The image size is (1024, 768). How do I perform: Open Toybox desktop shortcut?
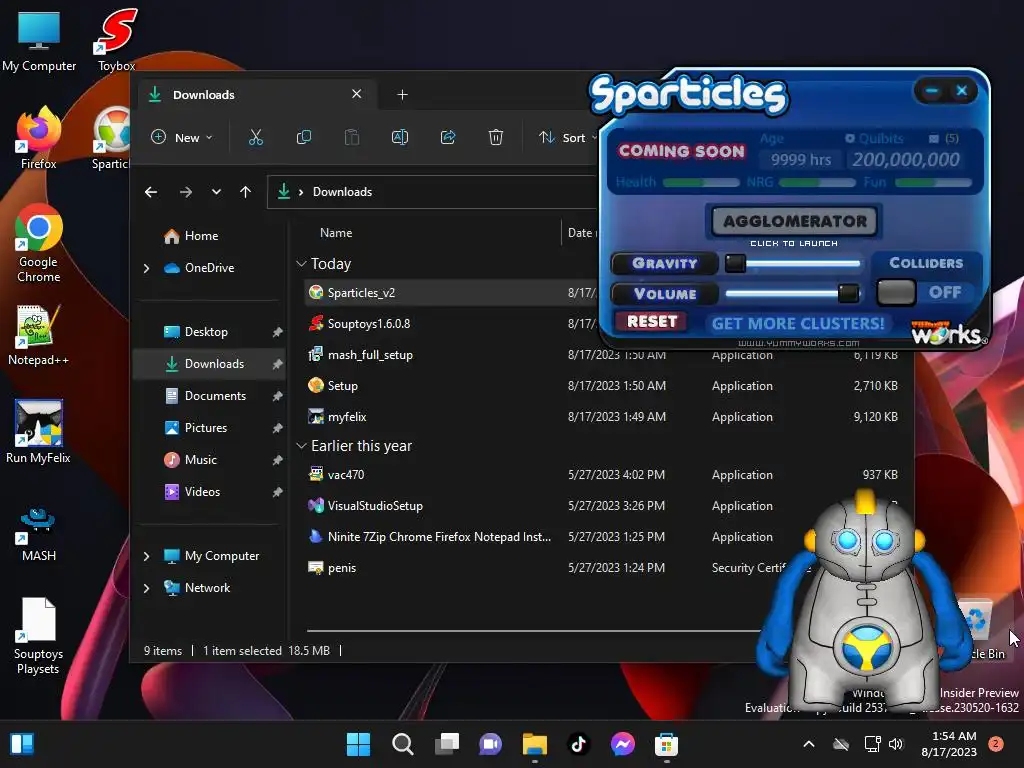pyautogui.click(x=117, y=39)
